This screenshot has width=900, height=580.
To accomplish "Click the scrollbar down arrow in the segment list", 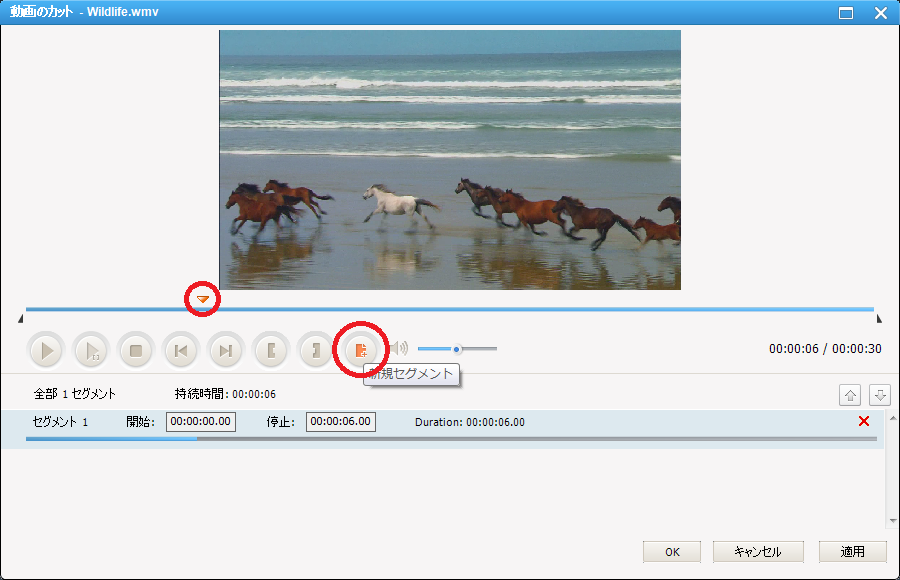I will coord(893,521).
